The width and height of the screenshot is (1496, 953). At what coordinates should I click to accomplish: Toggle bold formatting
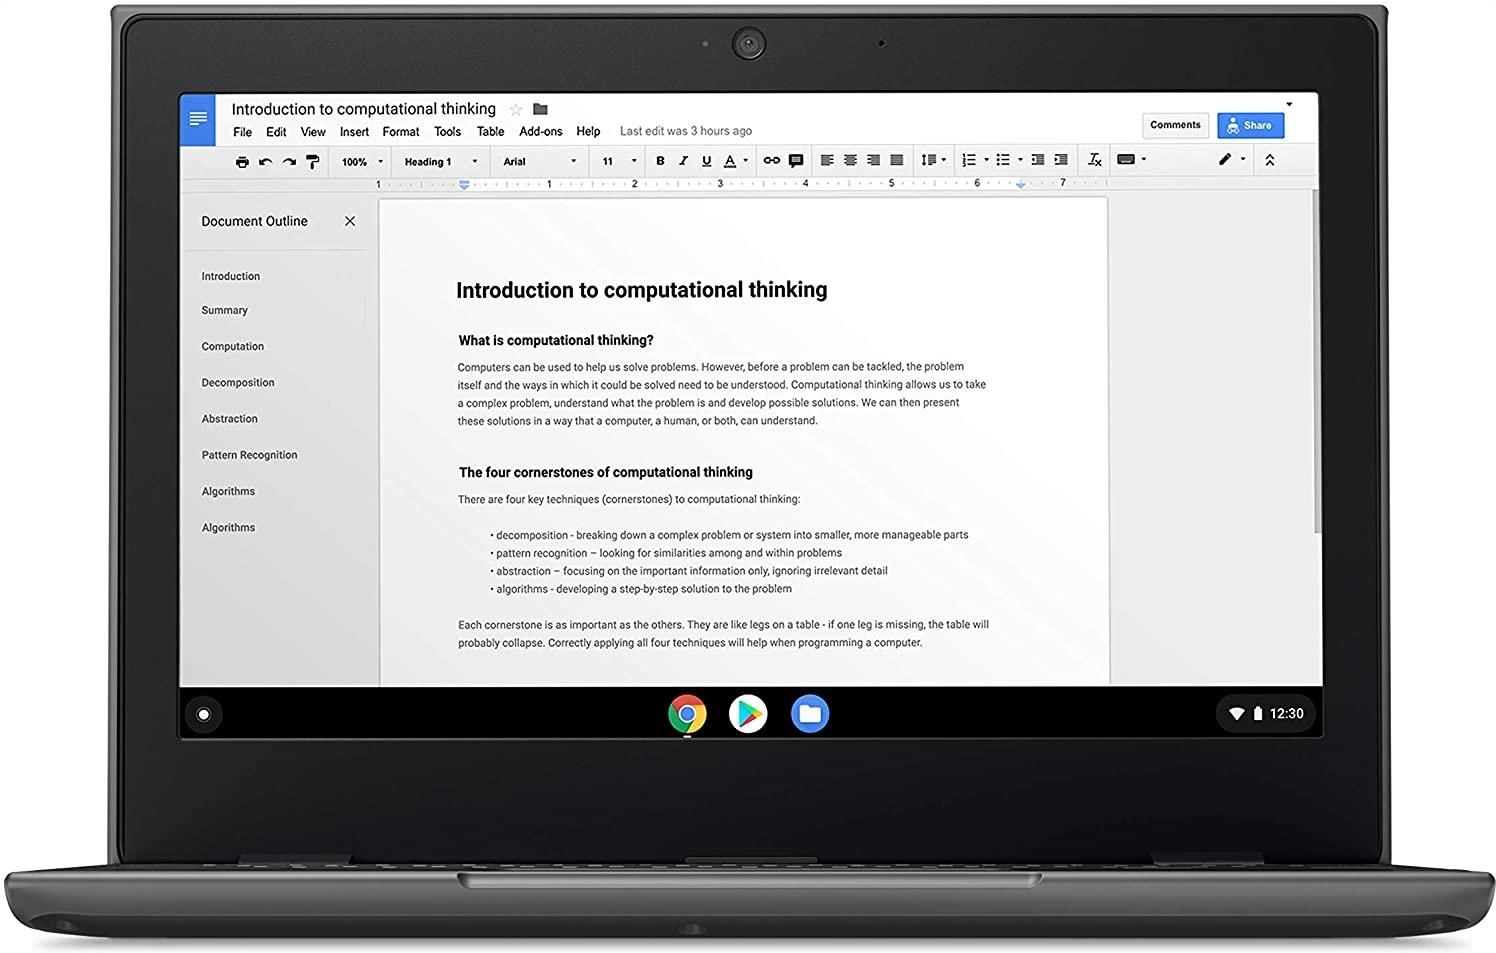click(660, 160)
